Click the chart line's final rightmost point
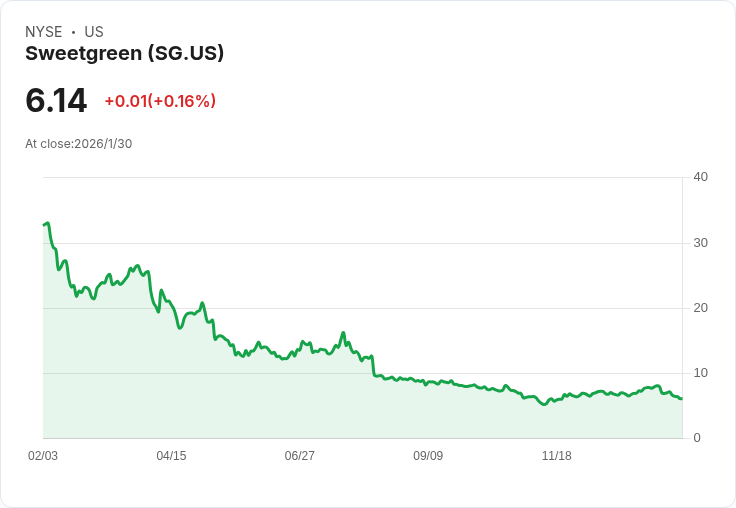736x508 pixels. coord(681,398)
